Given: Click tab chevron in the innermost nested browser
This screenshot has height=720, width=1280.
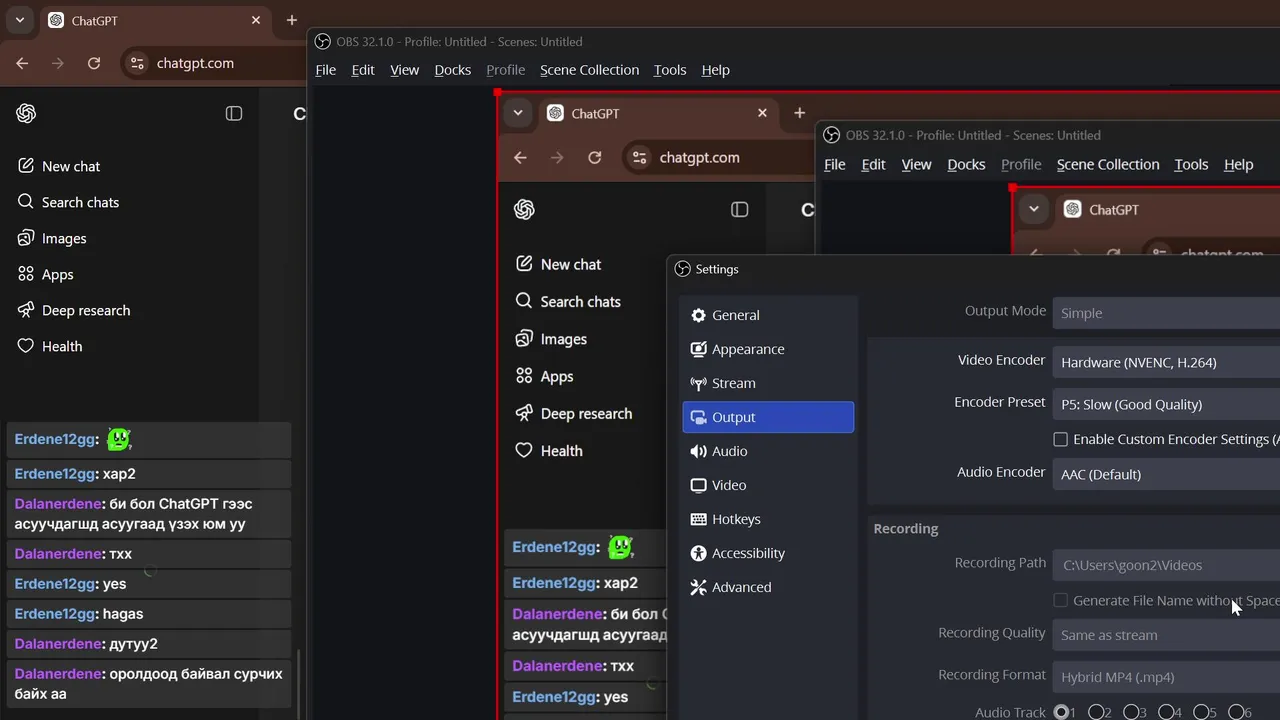Looking at the screenshot, I should pyautogui.click(x=1034, y=209).
